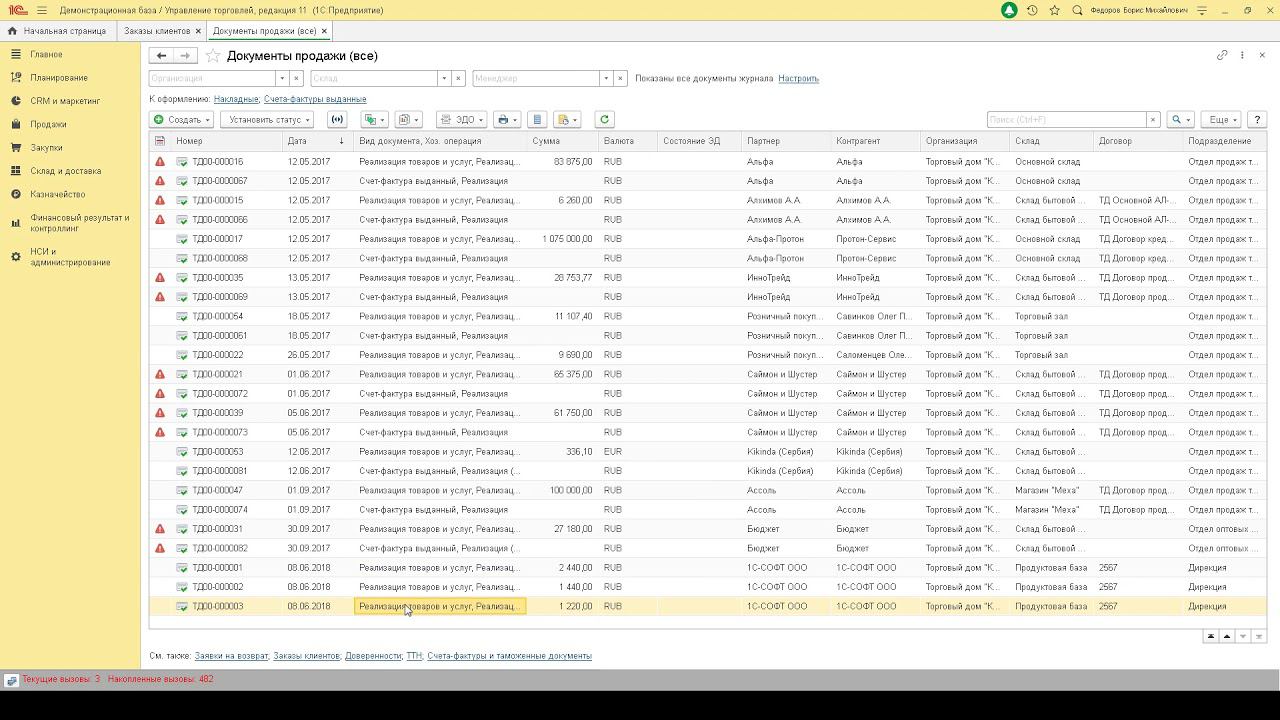Click the global search magnifier icon

1077,10
